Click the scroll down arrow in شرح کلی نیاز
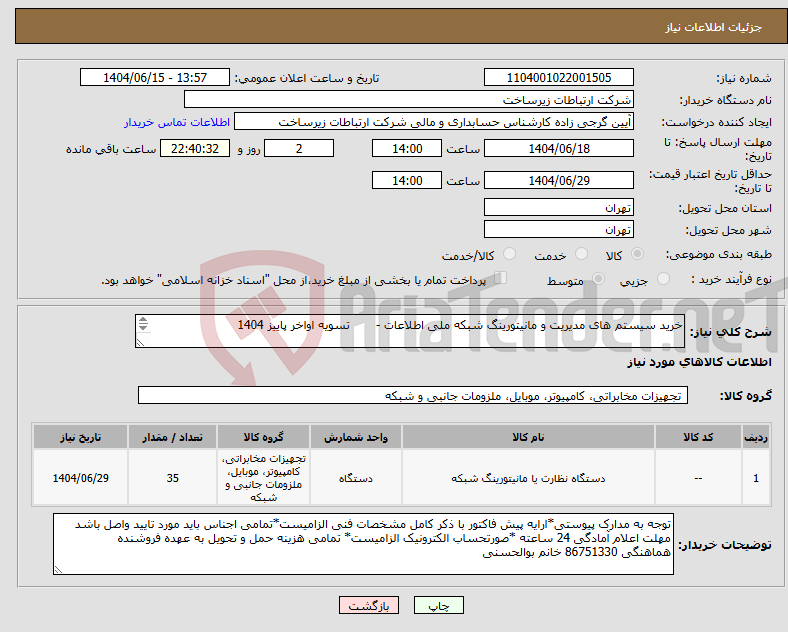The width and height of the screenshot is (788, 632). pyautogui.click(x=143, y=328)
